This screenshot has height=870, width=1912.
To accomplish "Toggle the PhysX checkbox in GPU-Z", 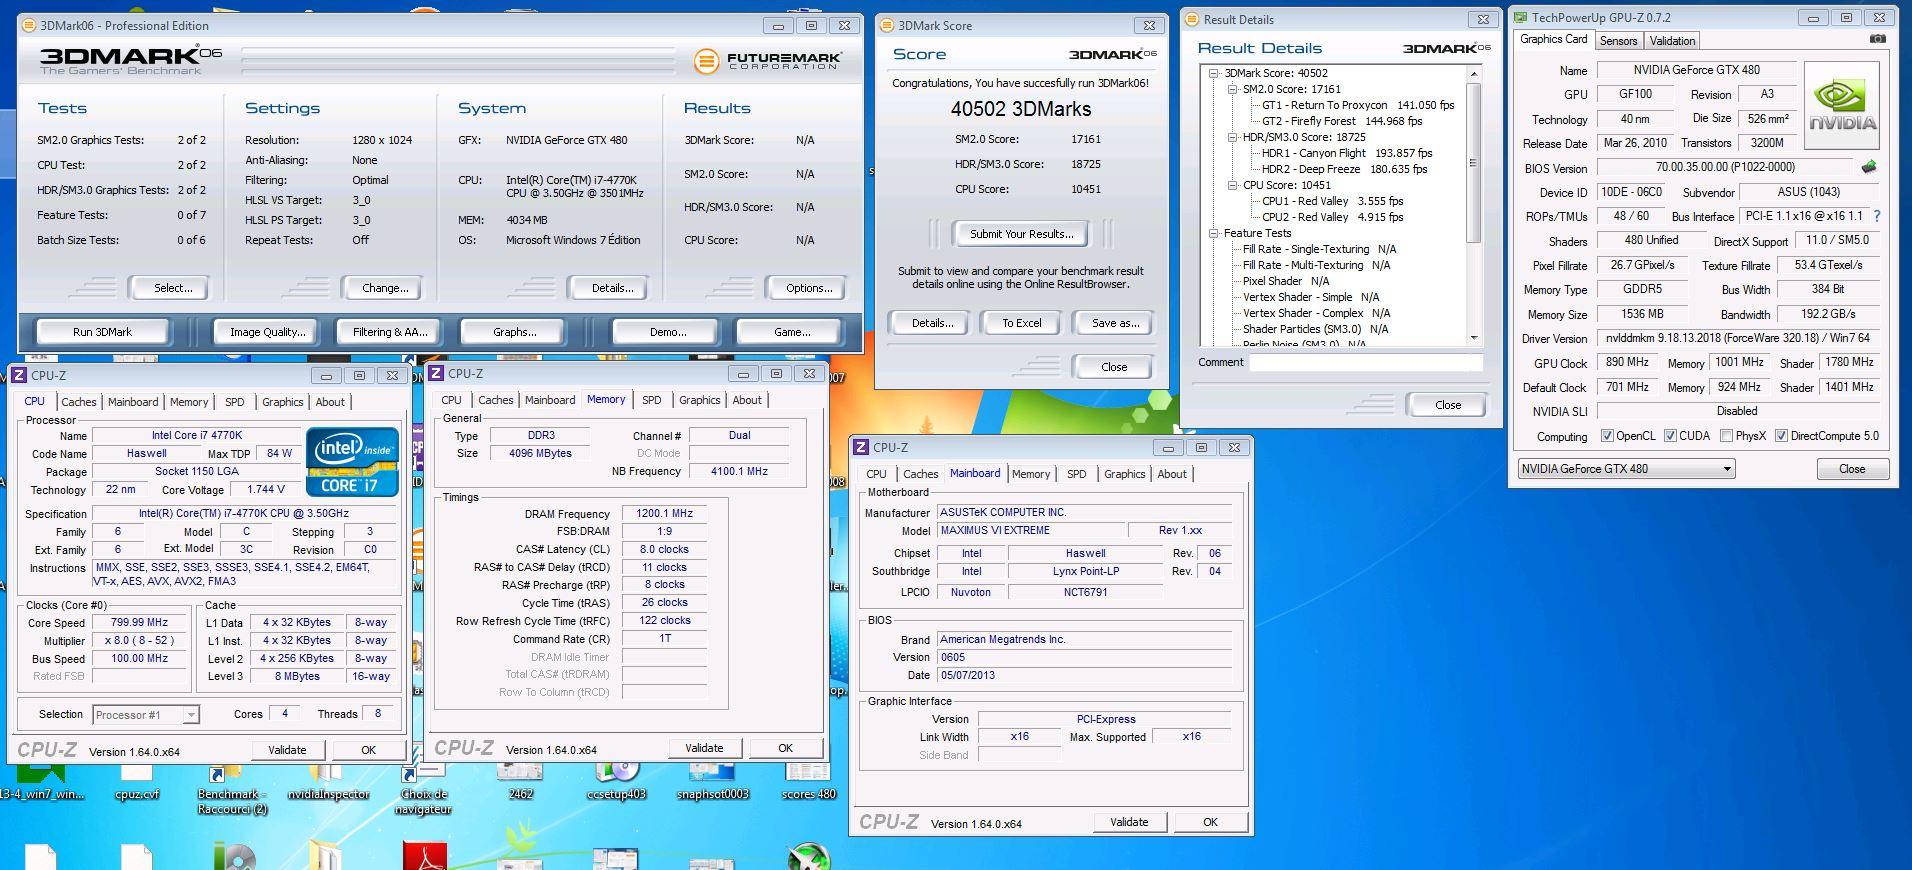I will point(1726,436).
